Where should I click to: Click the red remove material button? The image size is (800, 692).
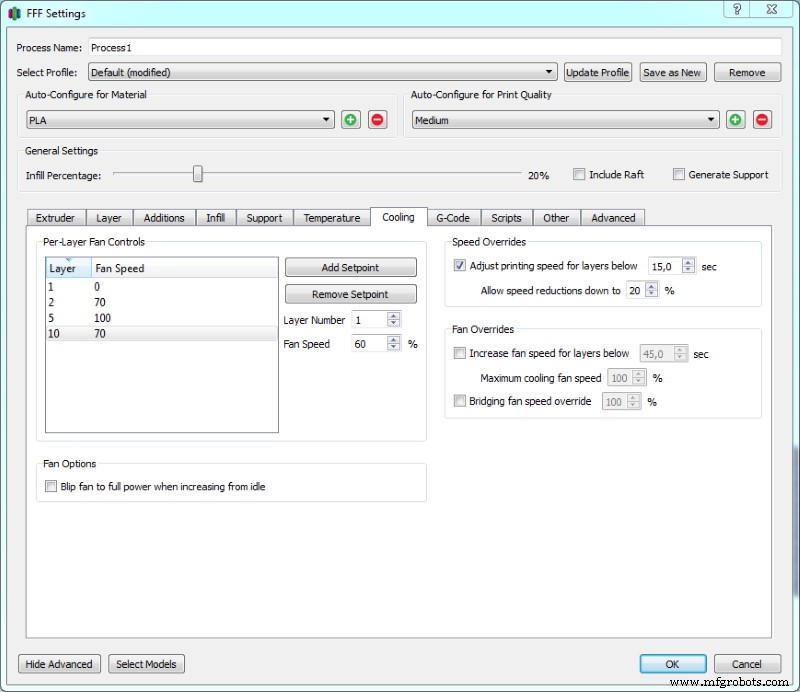(x=377, y=120)
